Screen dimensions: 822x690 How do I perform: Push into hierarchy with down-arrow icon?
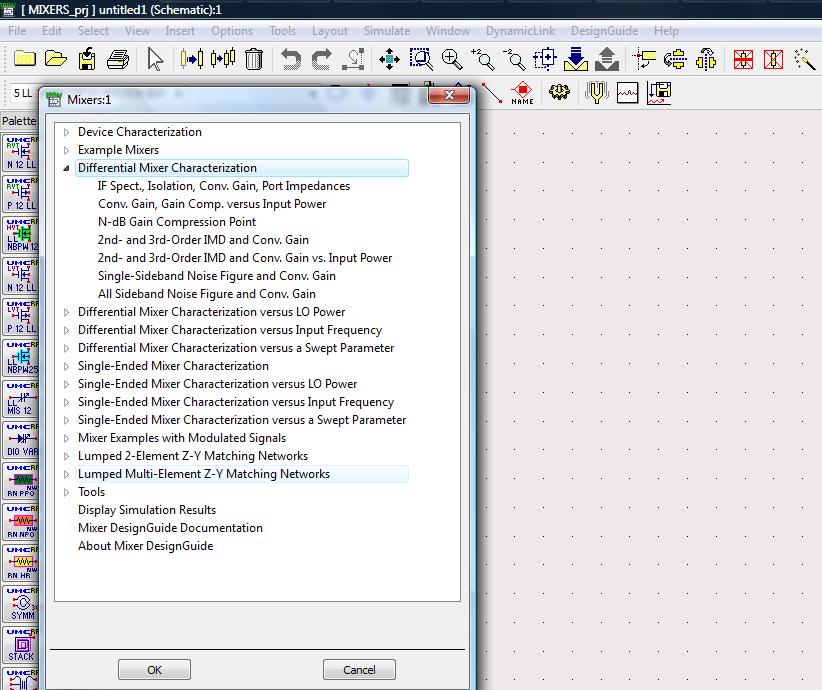pyautogui.click(x=576, y=59)
